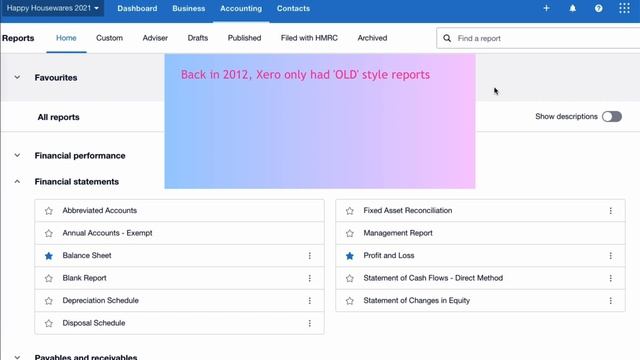Open Disposal Schedule more options menu
Viewport: 640px width, 360px height.
coord(309,323)
